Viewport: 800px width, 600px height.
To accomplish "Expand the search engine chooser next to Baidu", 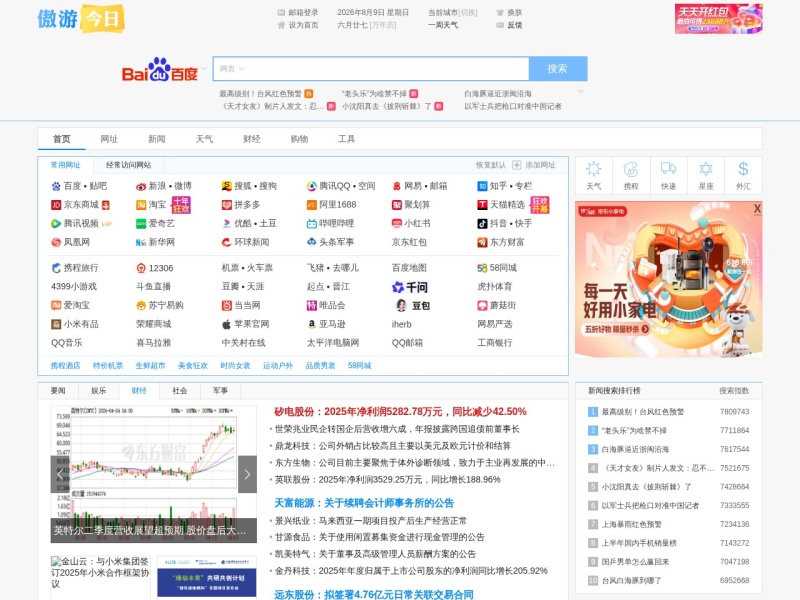I will coord(205,68).
